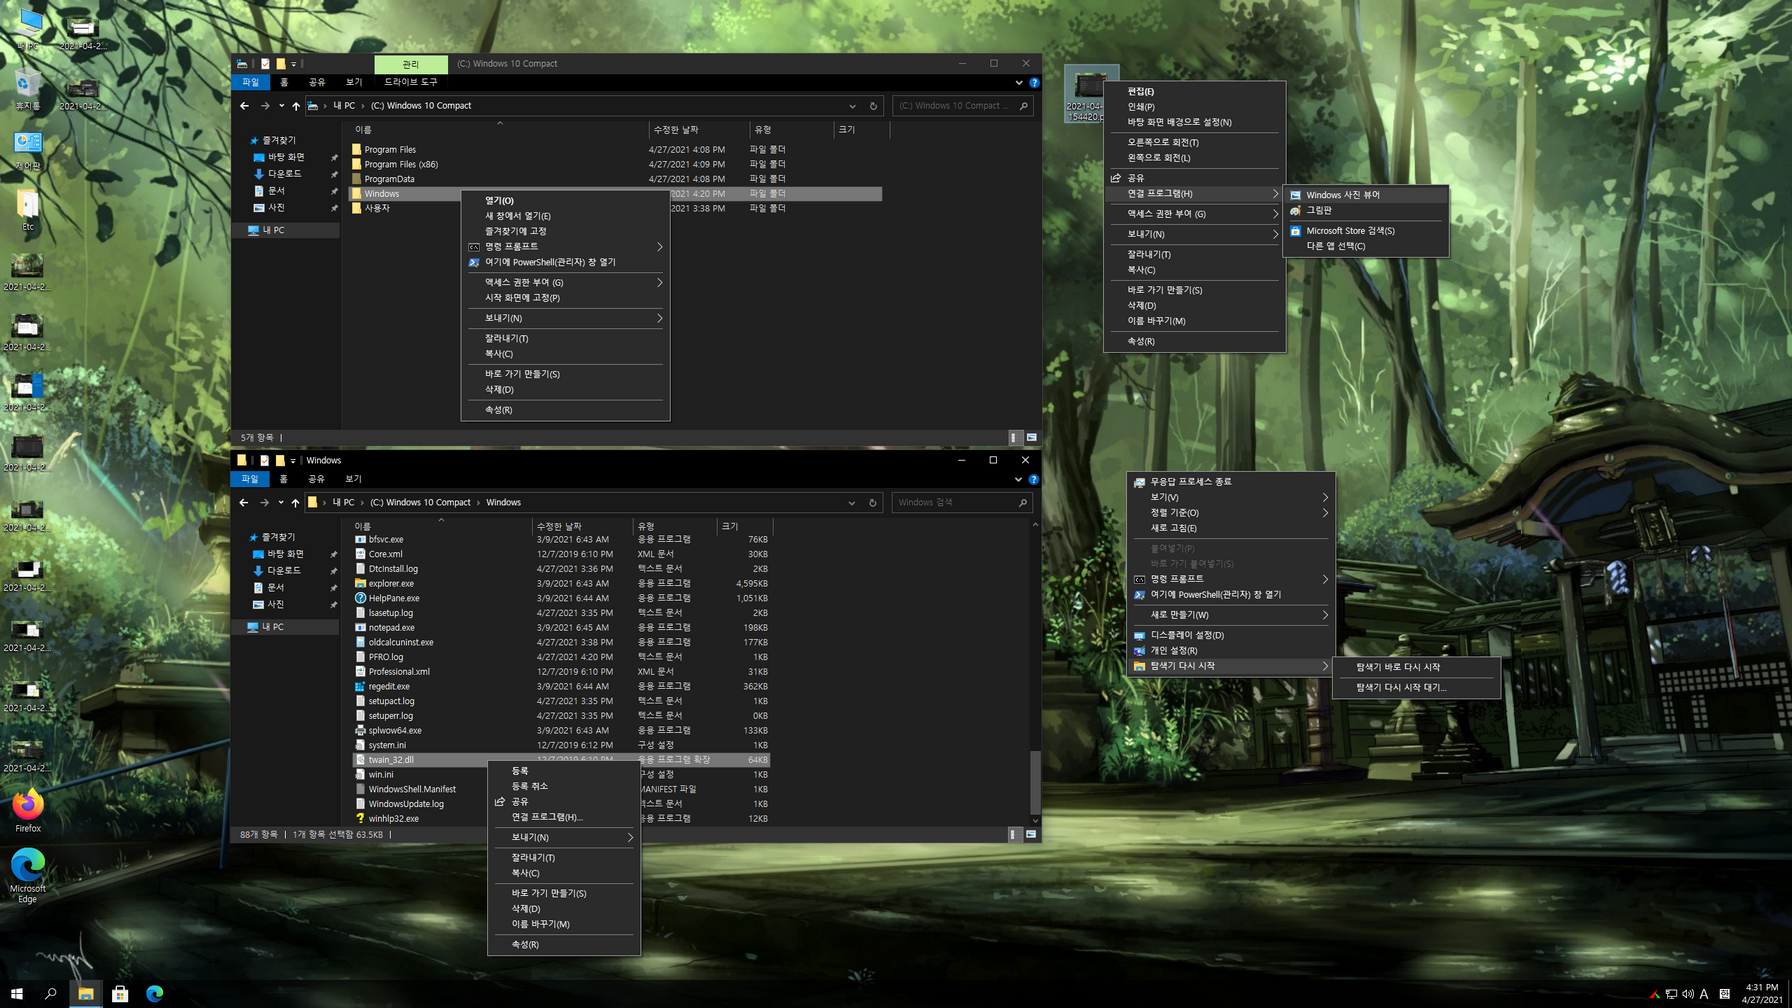Open the Recycle Bin desktop icon
The width and height of the screenshot is (1792, 1008).
[28, 89]
